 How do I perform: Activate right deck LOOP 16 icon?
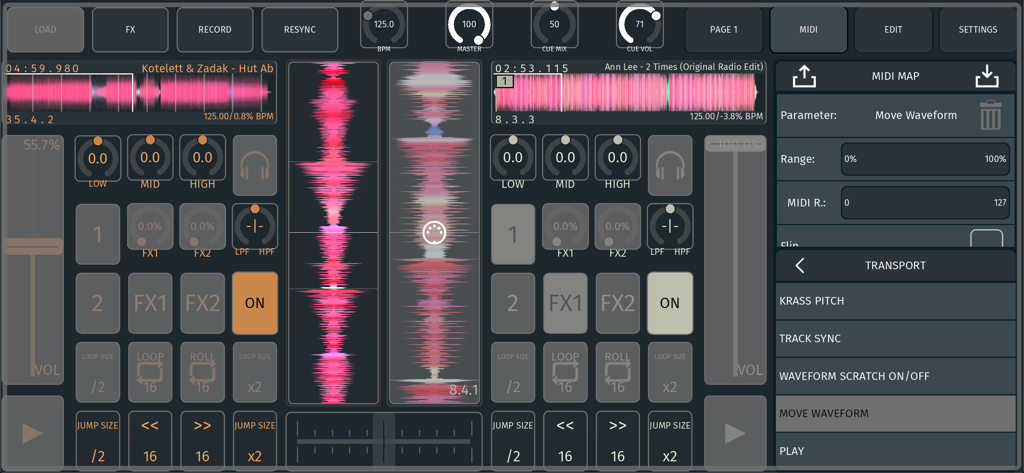565,372
